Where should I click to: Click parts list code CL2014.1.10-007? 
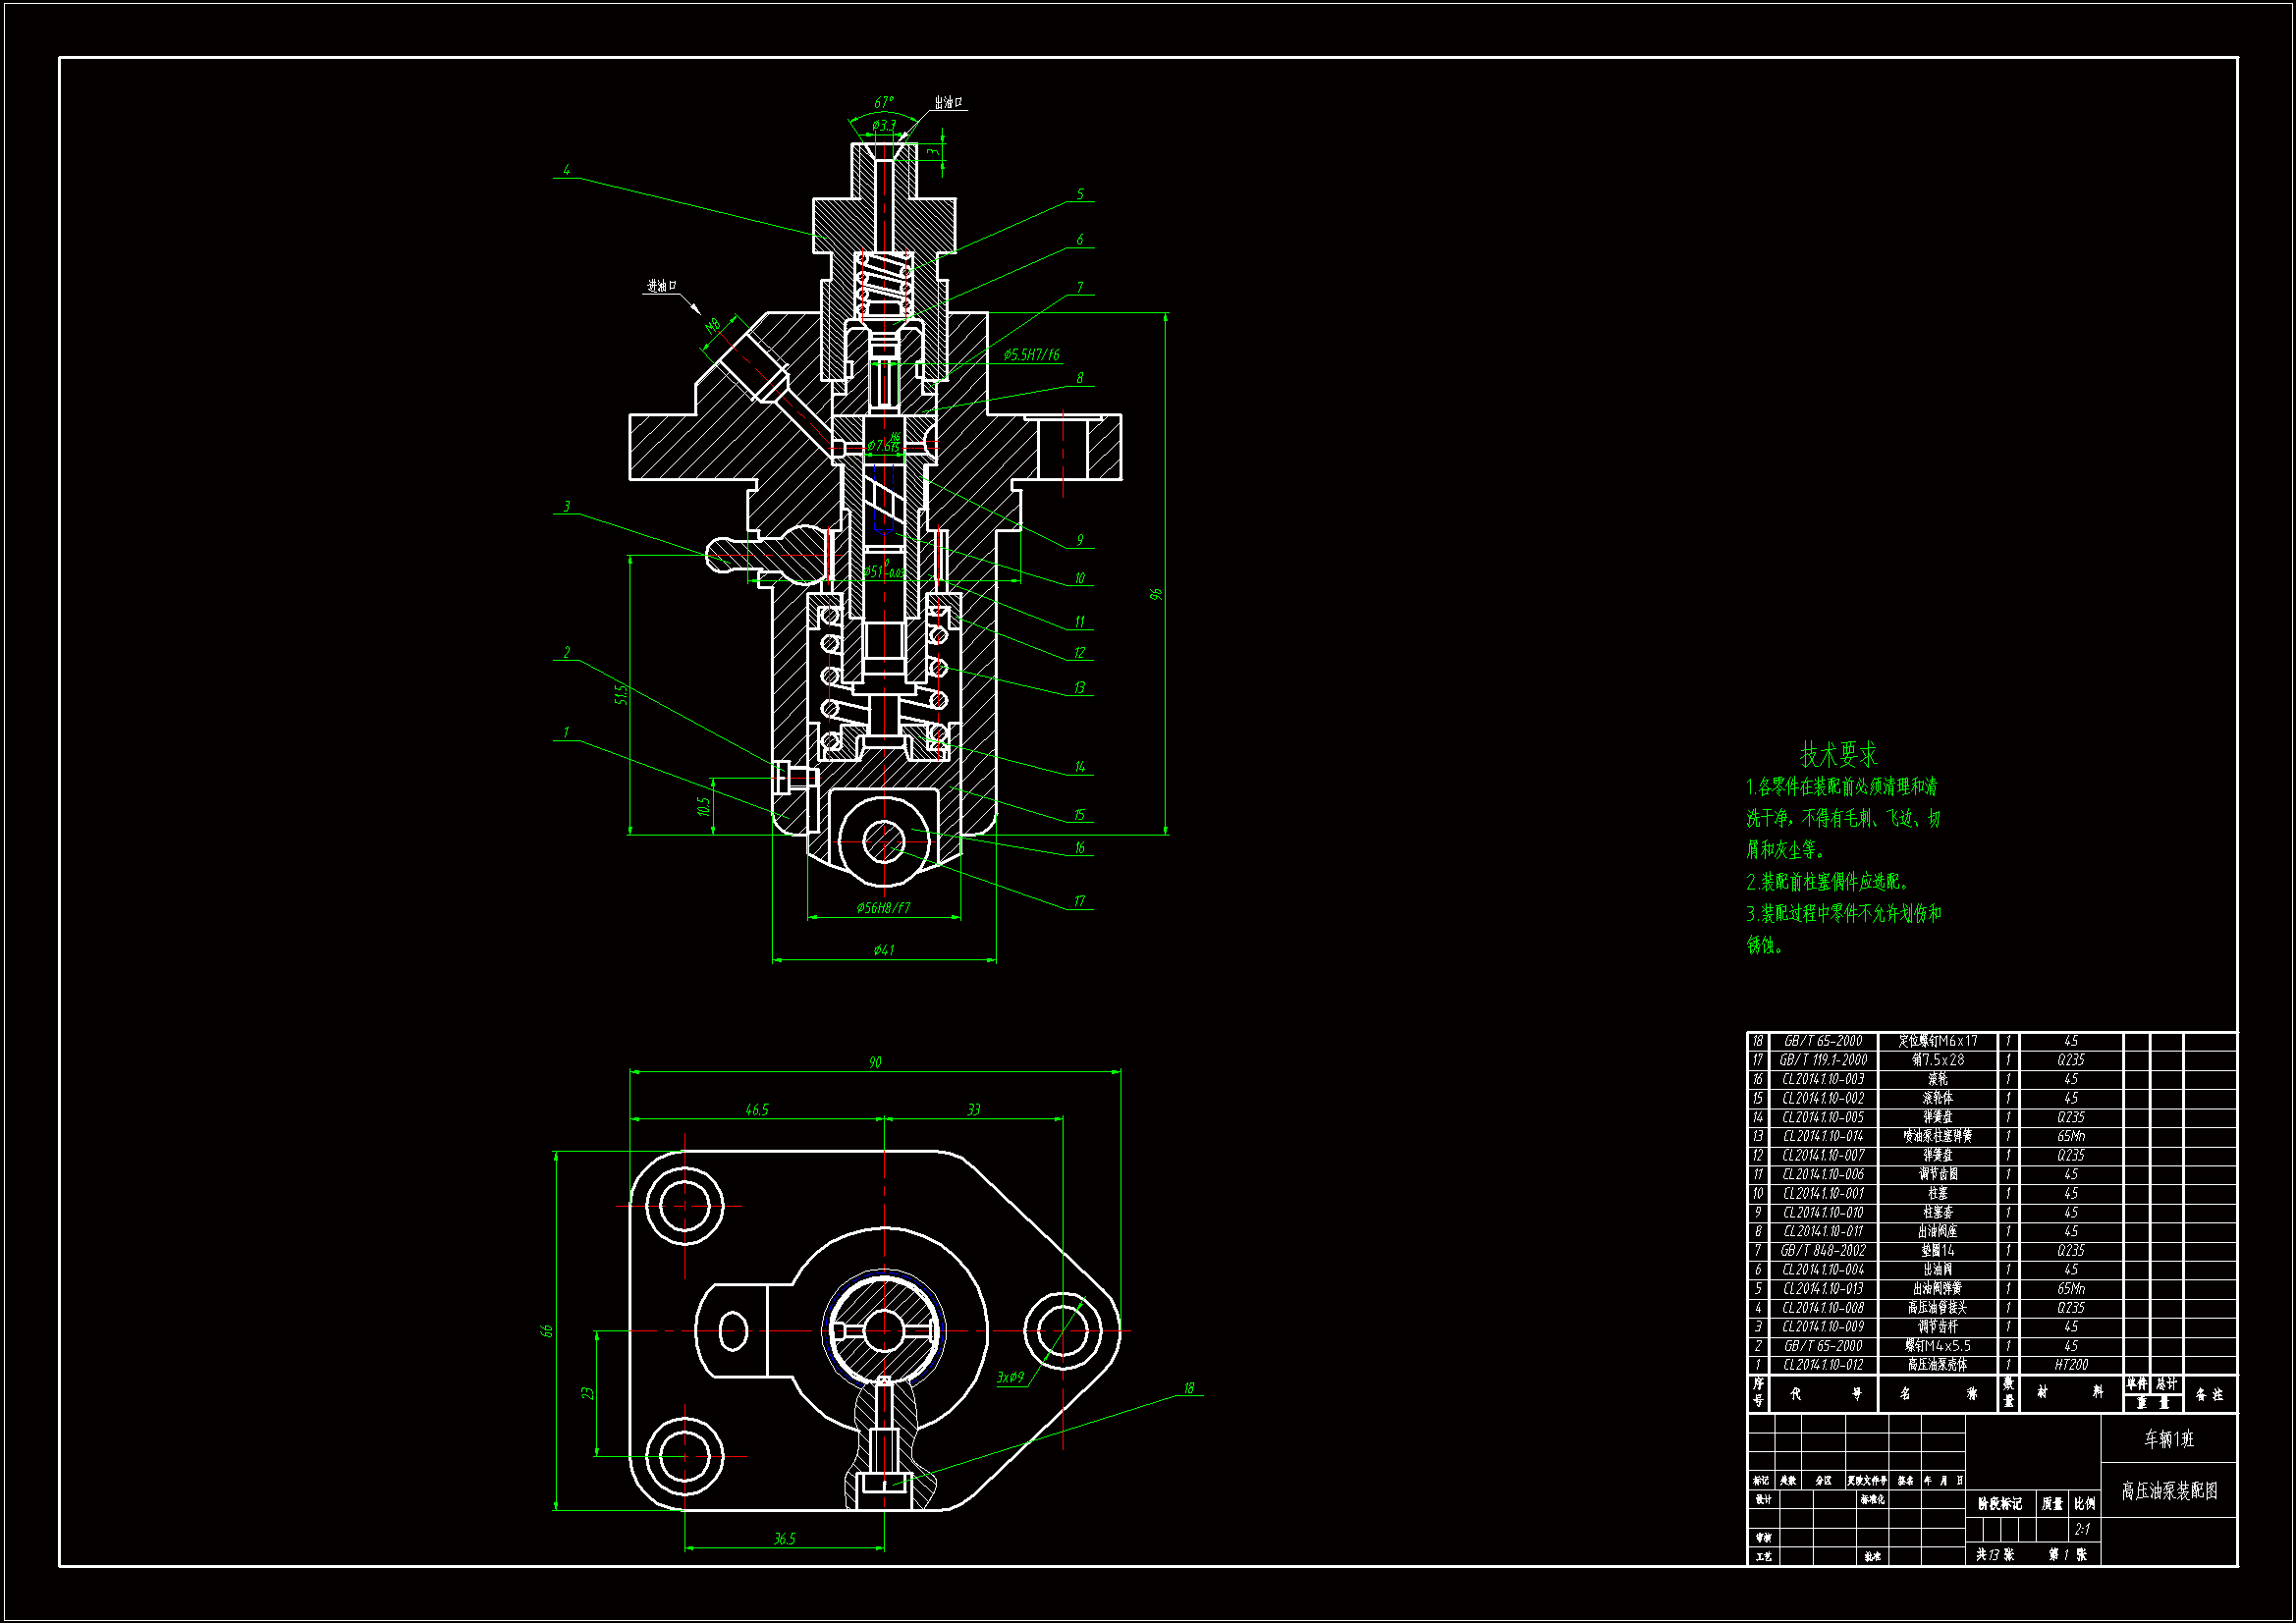1823,1155
